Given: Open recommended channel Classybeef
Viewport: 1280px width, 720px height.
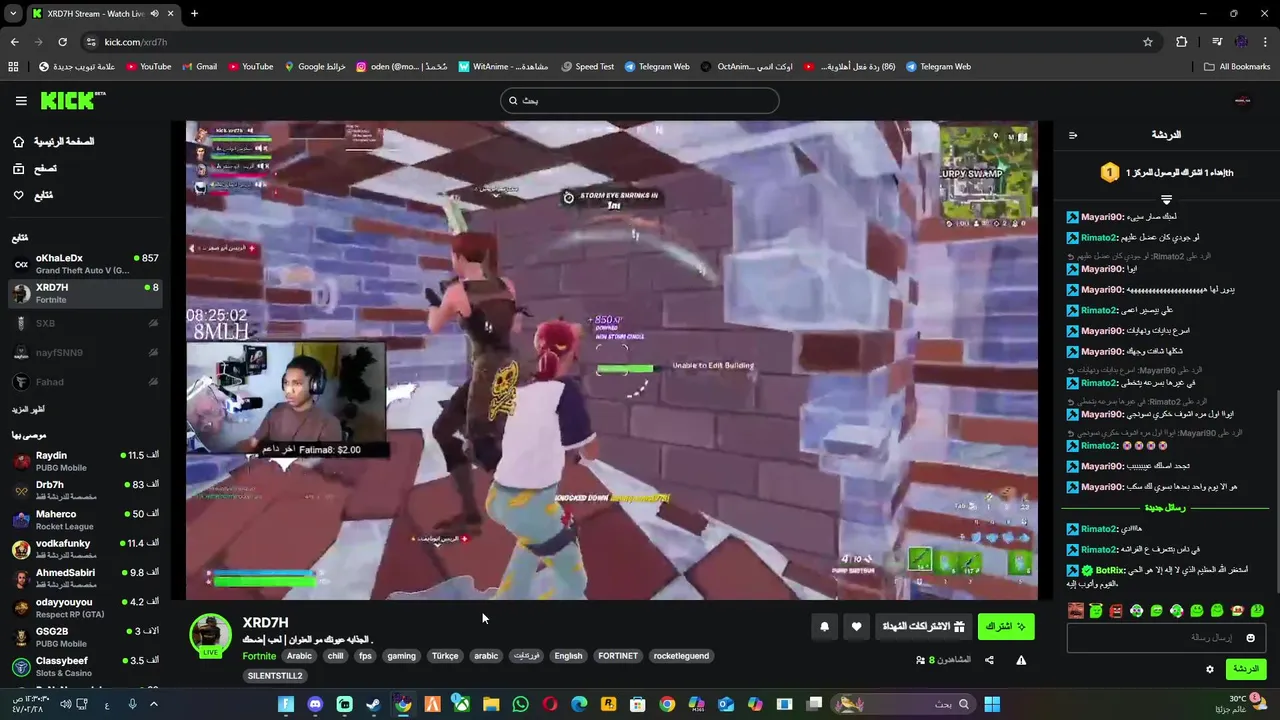Looking at the screenshot, I should 85,666.
